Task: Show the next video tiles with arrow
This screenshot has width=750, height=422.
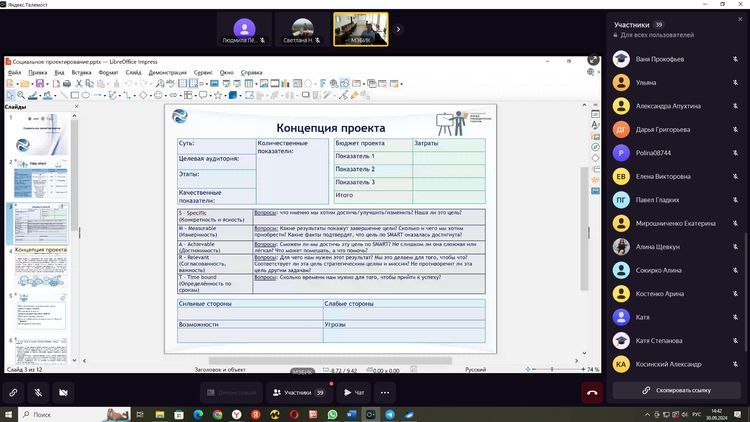Action: [398, 29]
